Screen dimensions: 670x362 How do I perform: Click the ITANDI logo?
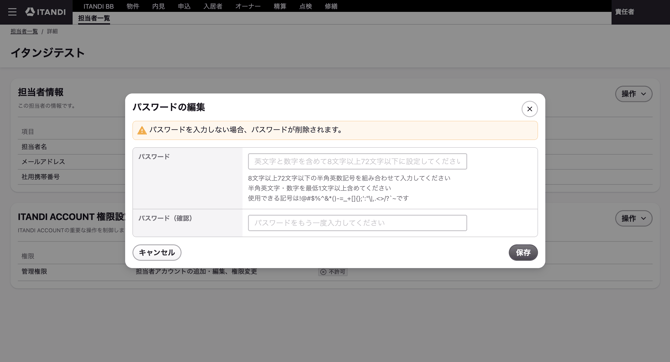pyautogui.click(x=46, y=12)
